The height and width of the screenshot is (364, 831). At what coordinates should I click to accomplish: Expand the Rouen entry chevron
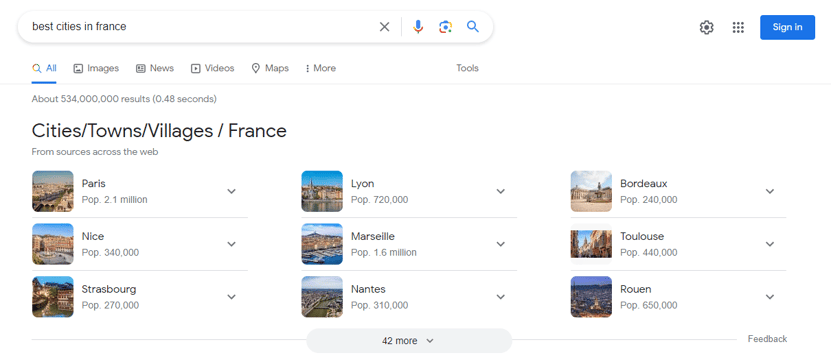point(770,297)
